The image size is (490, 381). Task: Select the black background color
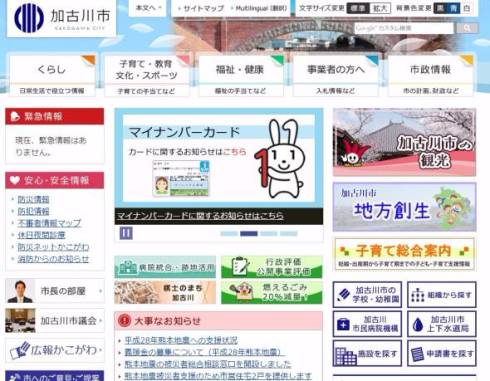(440, 8)
